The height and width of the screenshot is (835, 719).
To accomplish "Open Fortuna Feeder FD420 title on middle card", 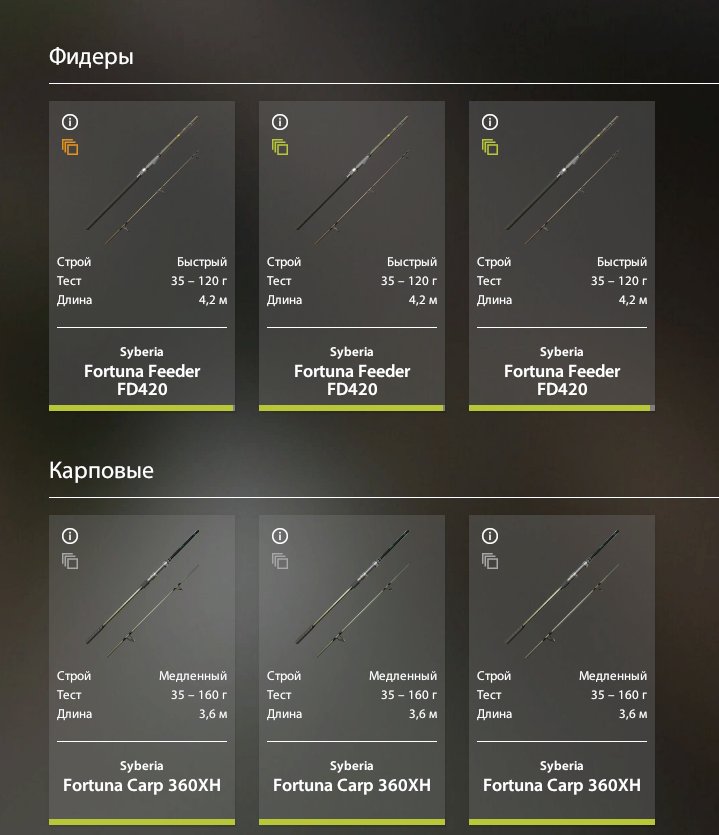I will click(352, 380).
